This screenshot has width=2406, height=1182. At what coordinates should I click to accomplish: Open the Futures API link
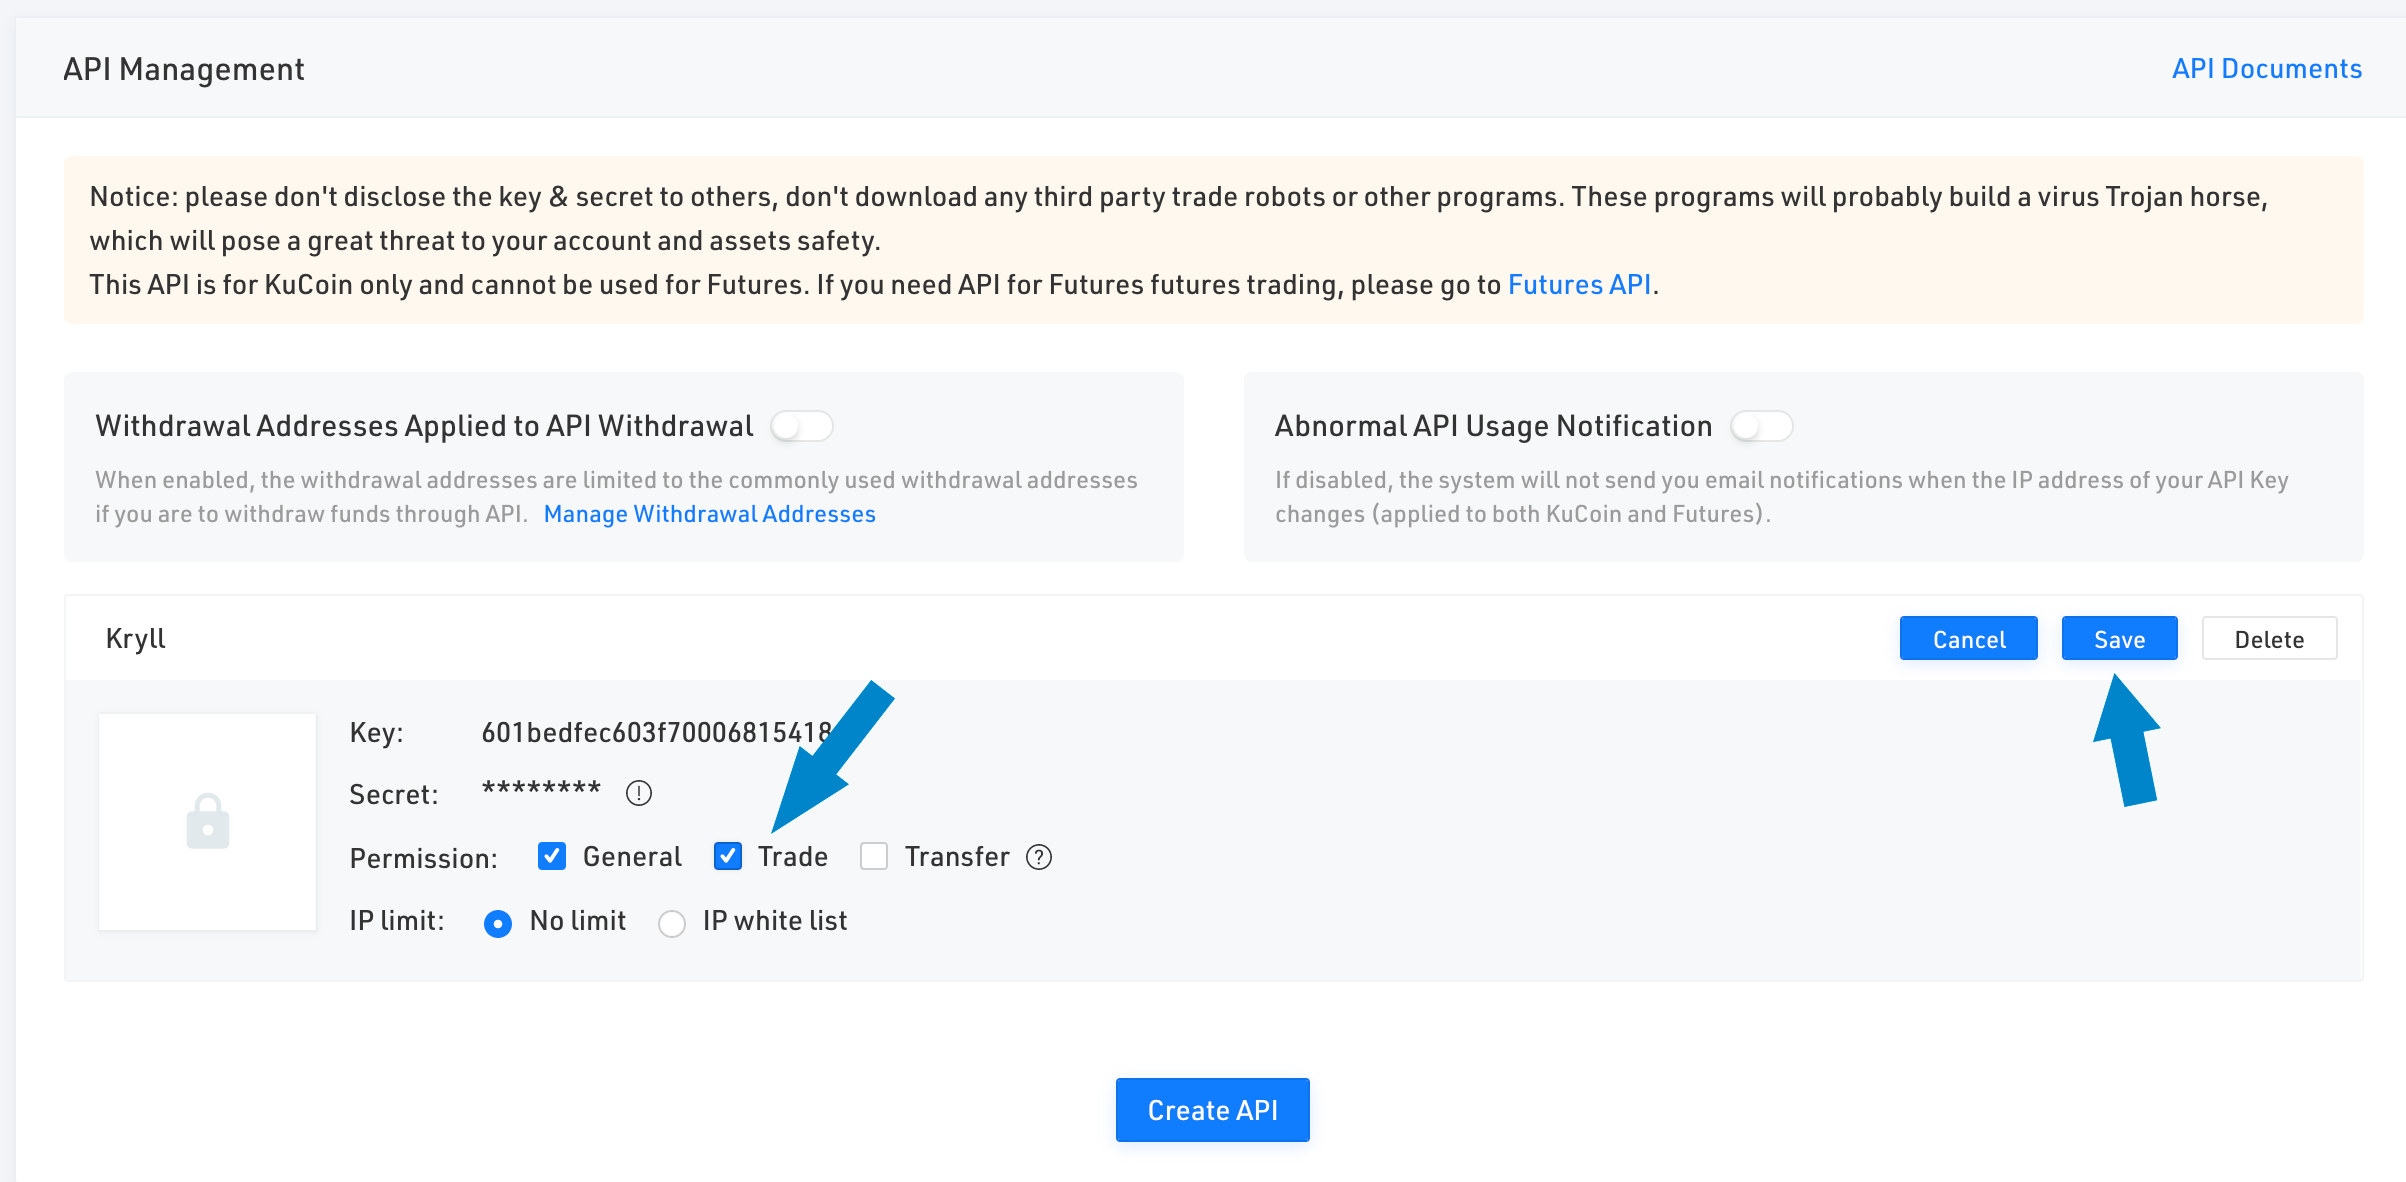pyautogui.click(x=1580, y=285)
